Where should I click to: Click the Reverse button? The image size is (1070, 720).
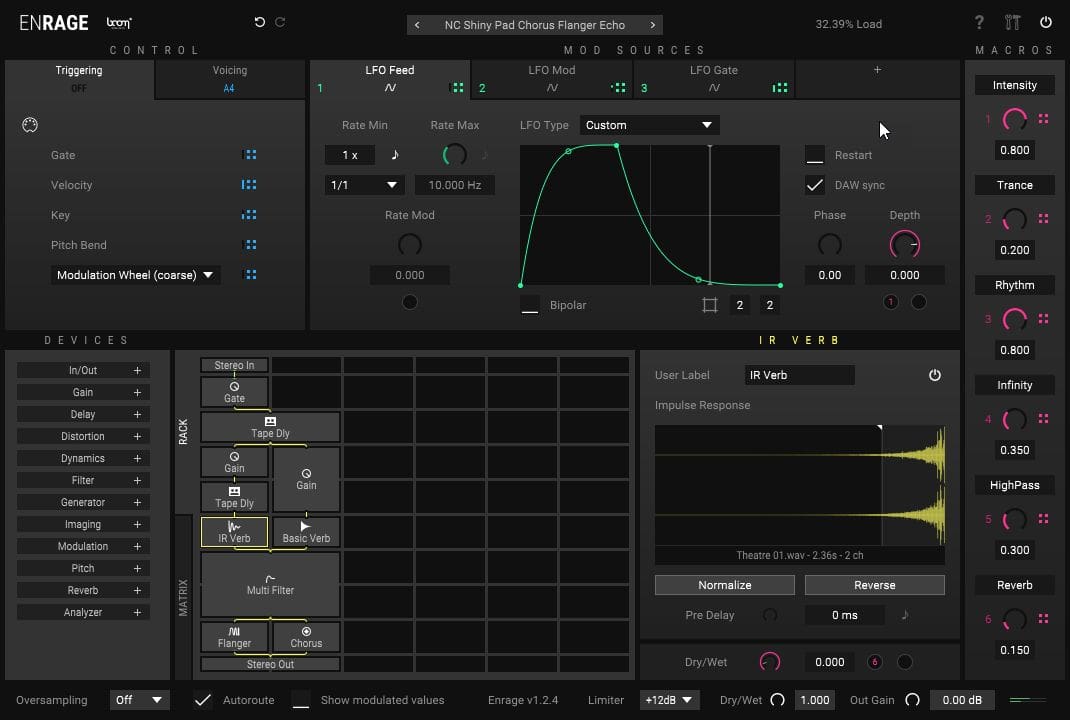click(875, 585)
